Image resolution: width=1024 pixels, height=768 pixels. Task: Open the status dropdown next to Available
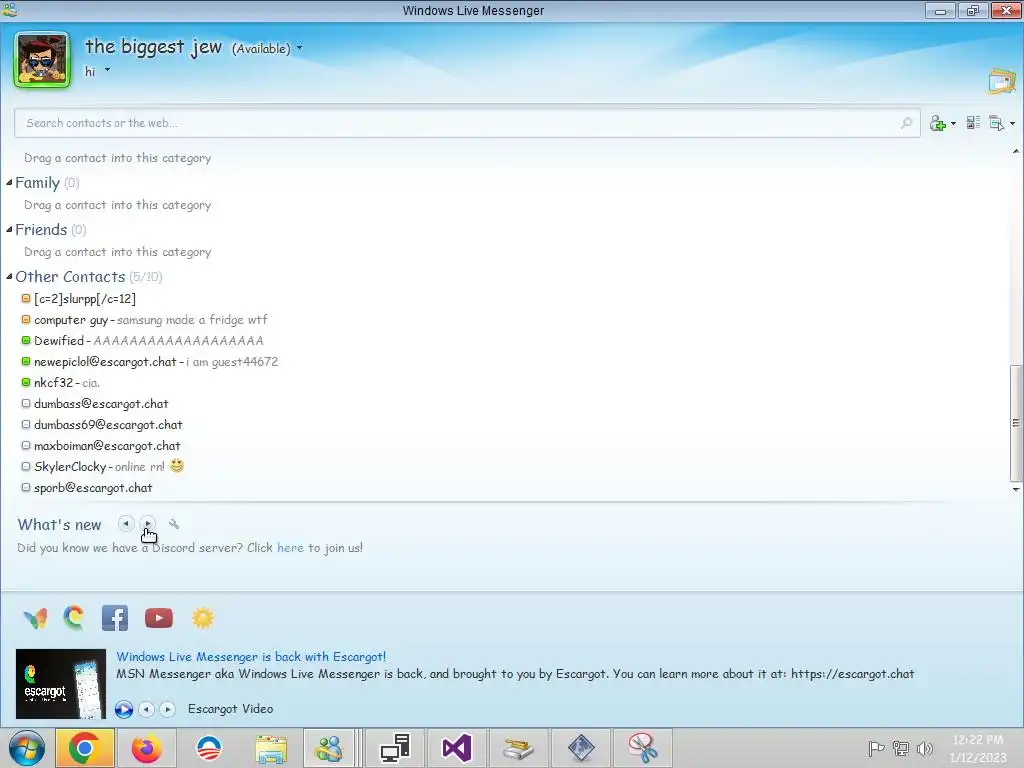pos(300,48)
